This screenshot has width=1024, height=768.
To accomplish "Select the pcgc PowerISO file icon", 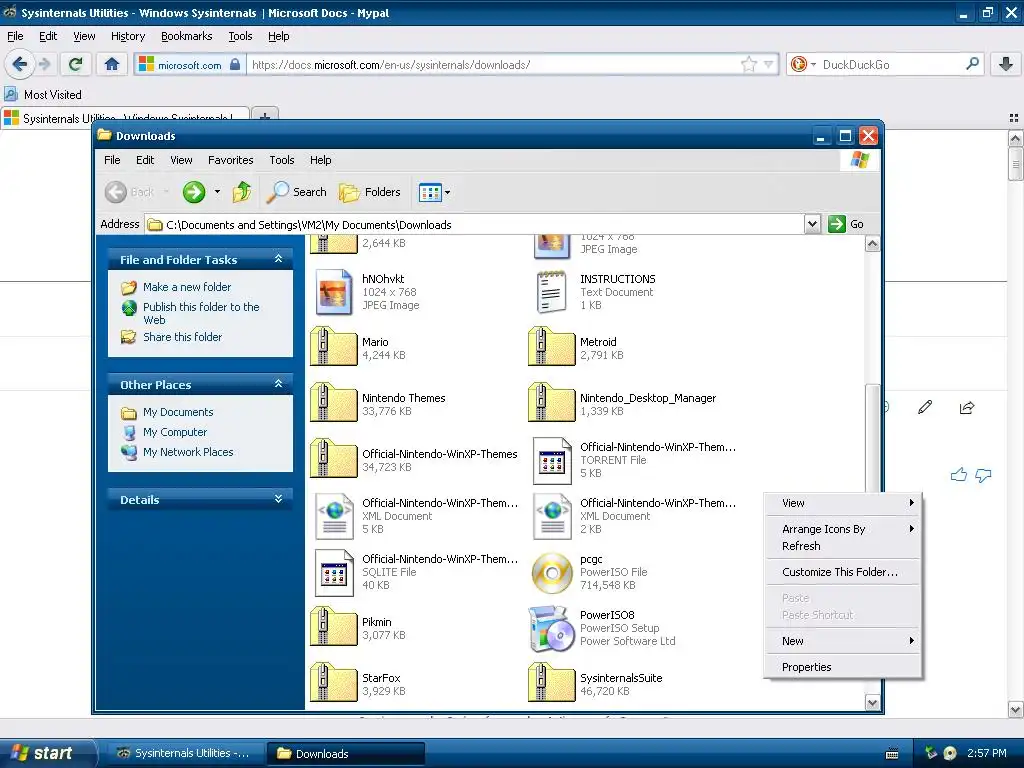I will click(x=552, y=572).
